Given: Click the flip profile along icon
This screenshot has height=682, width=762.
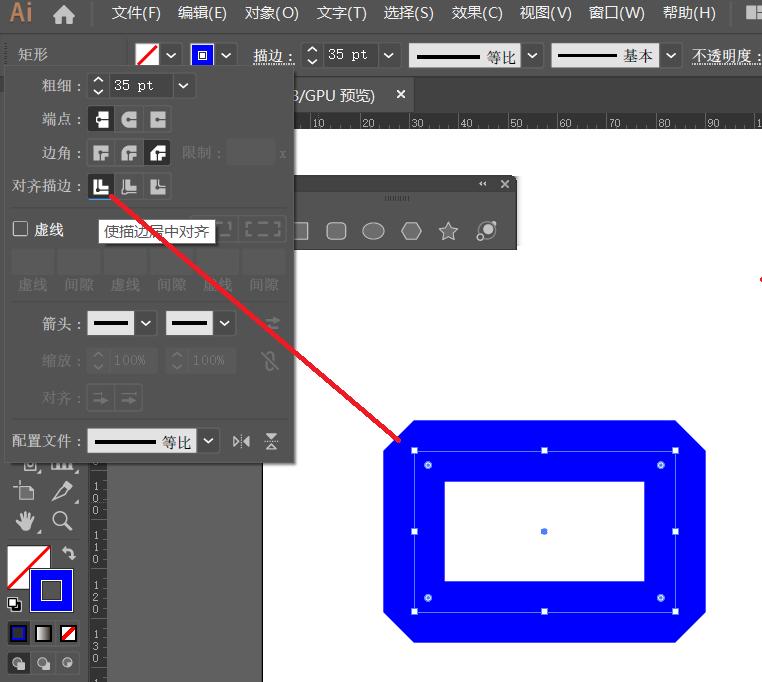Looking at the screenshot, I should [241, 441].
